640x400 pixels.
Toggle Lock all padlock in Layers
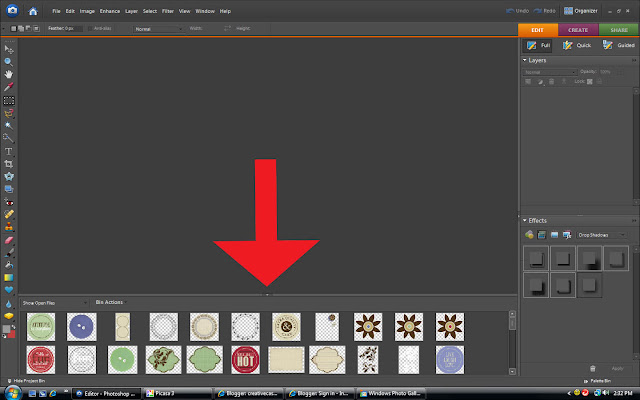(599, 82)
